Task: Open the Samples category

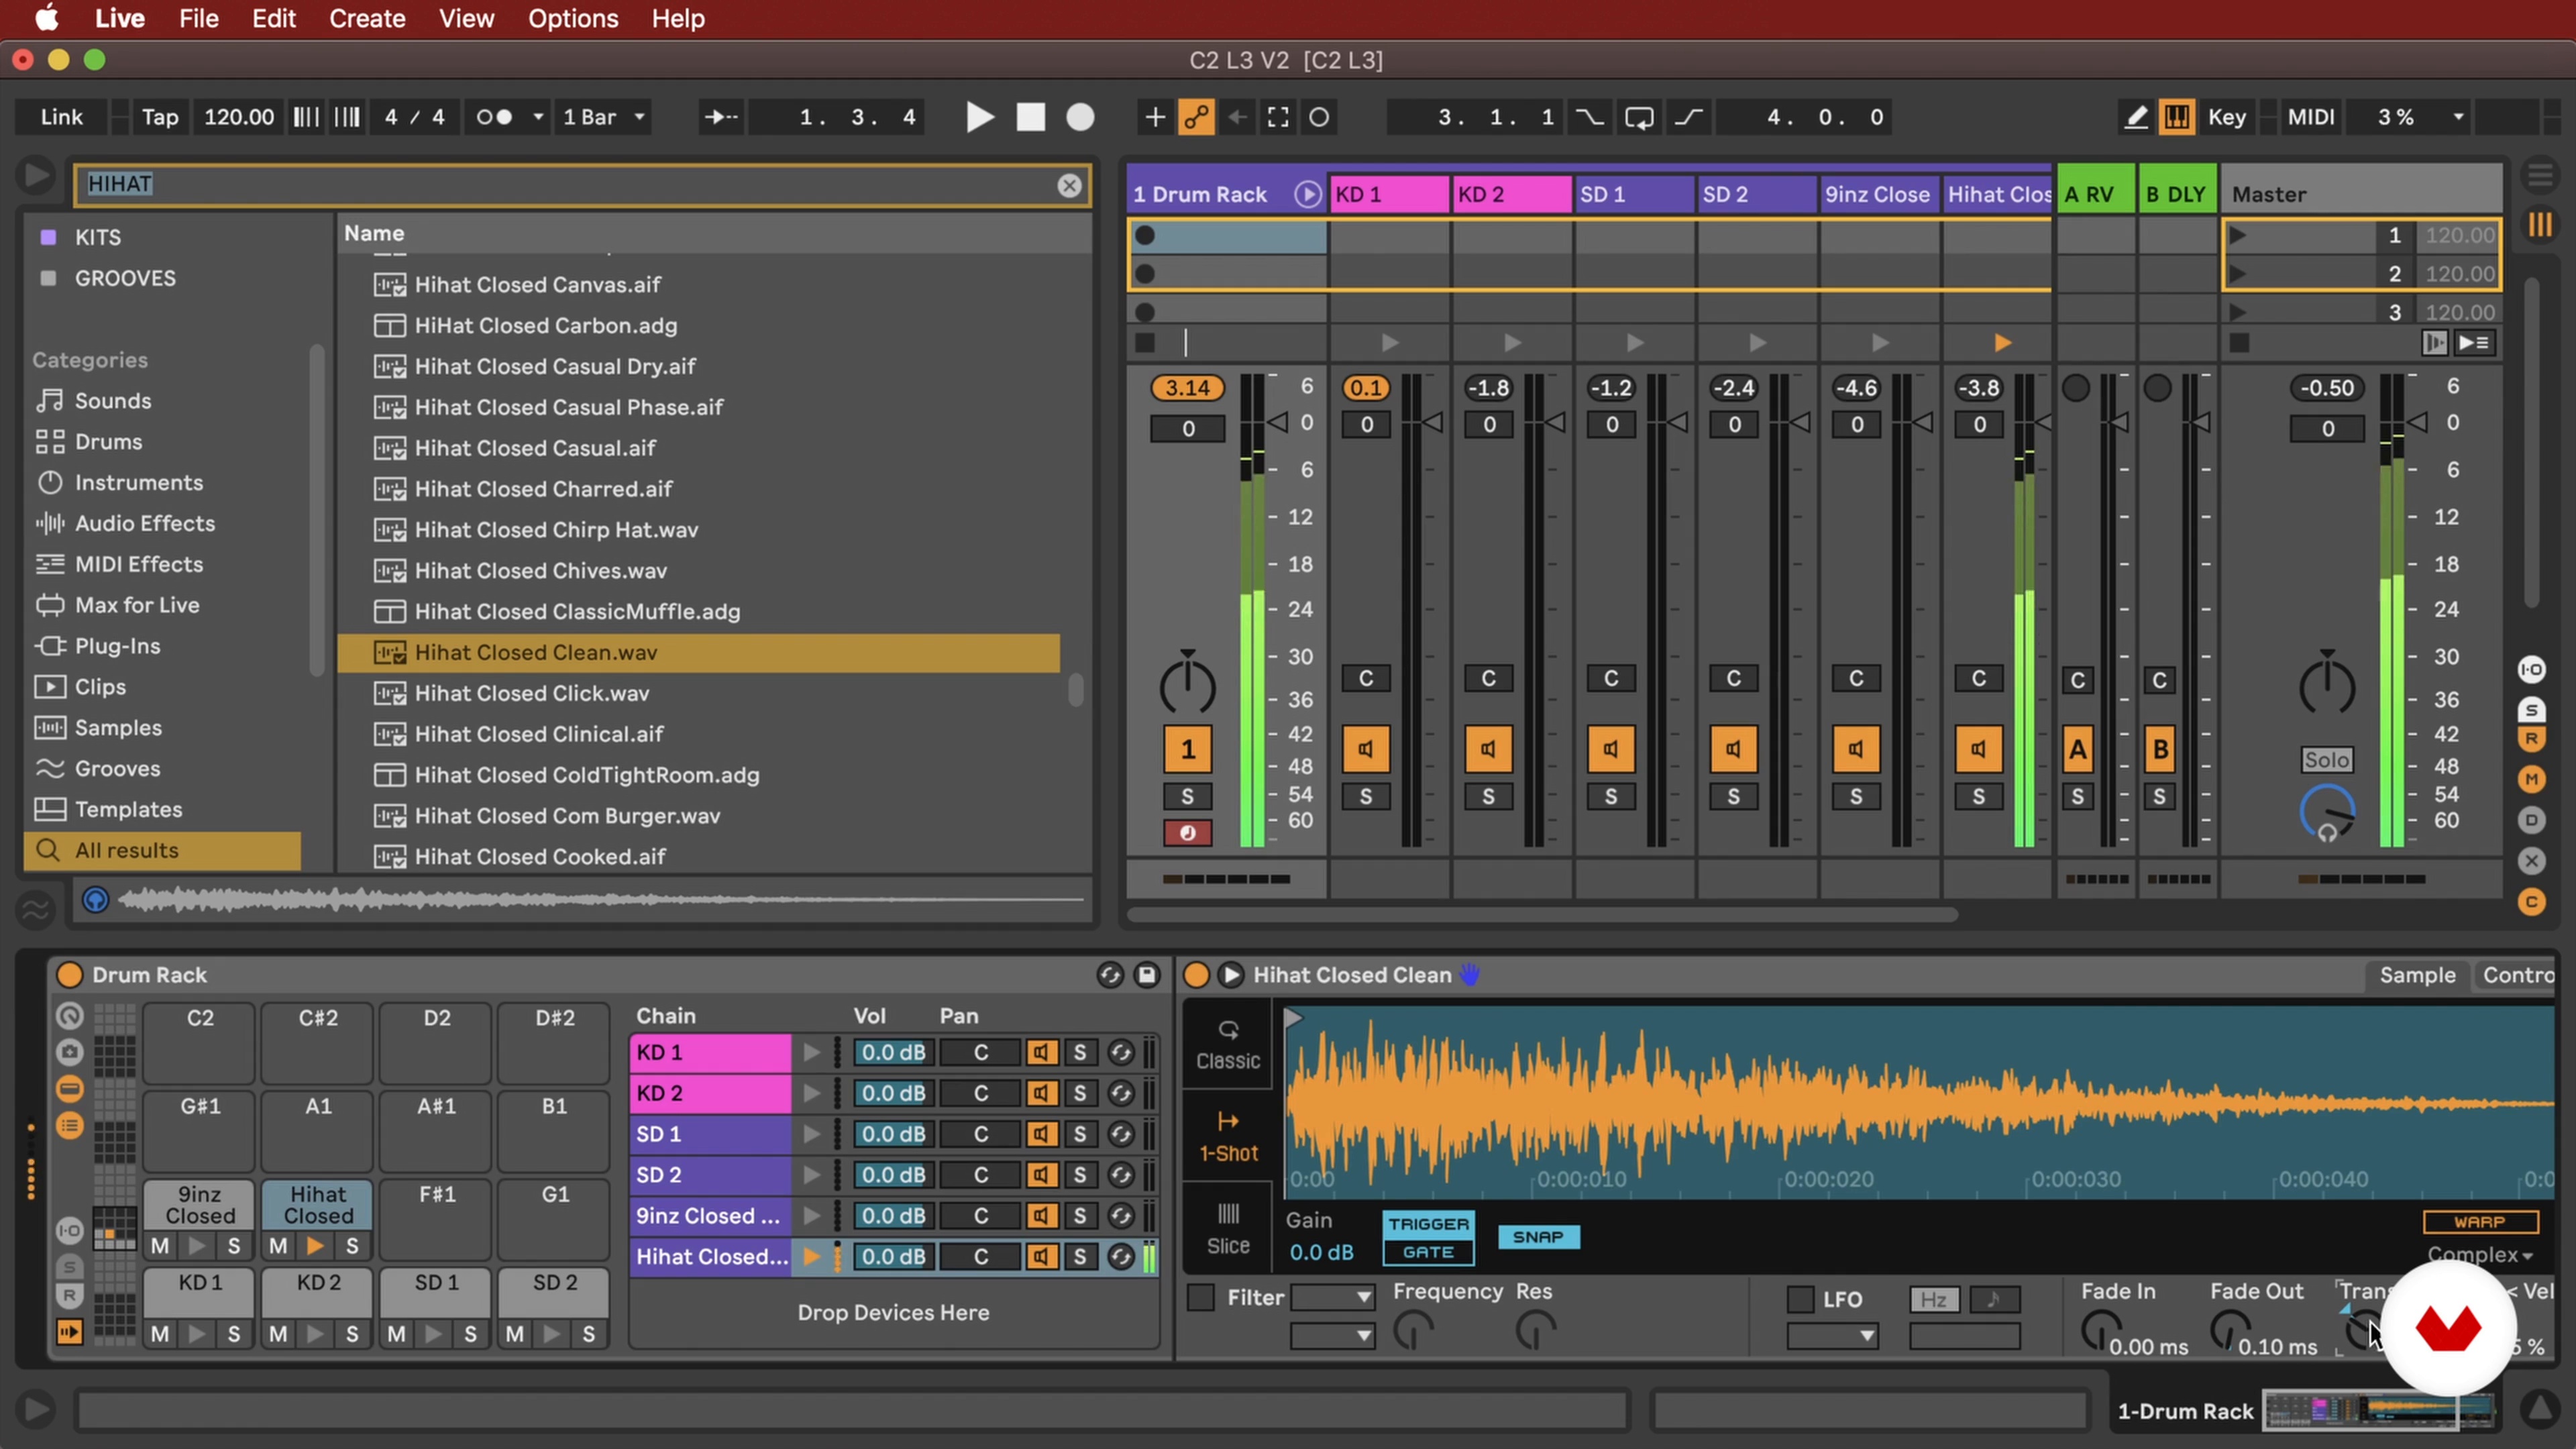Action: 117,728
